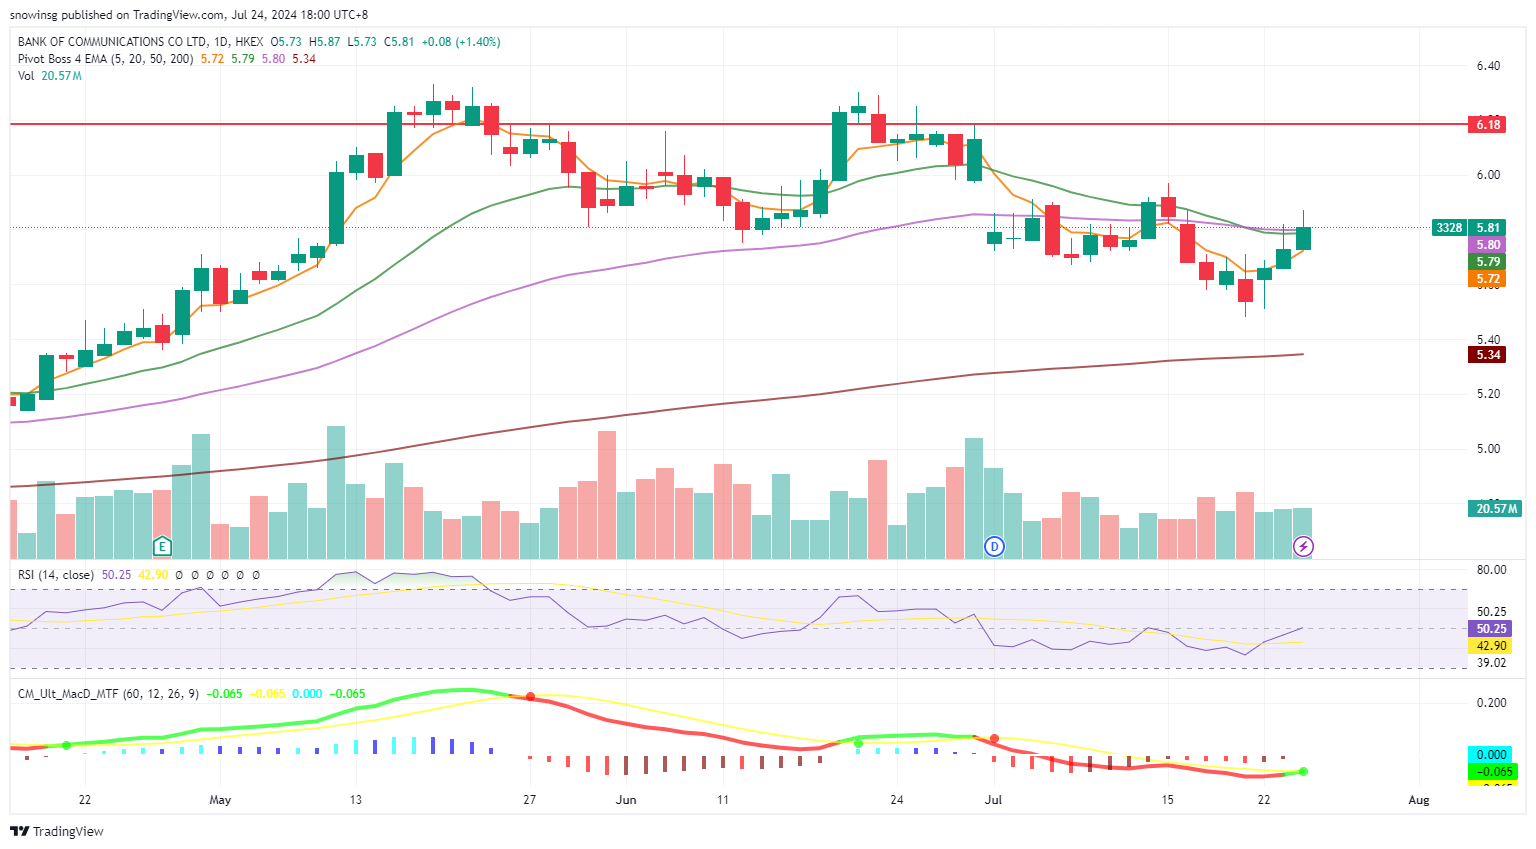
Task: Click the O5.73 open value in legend
Action: [287, 42]
